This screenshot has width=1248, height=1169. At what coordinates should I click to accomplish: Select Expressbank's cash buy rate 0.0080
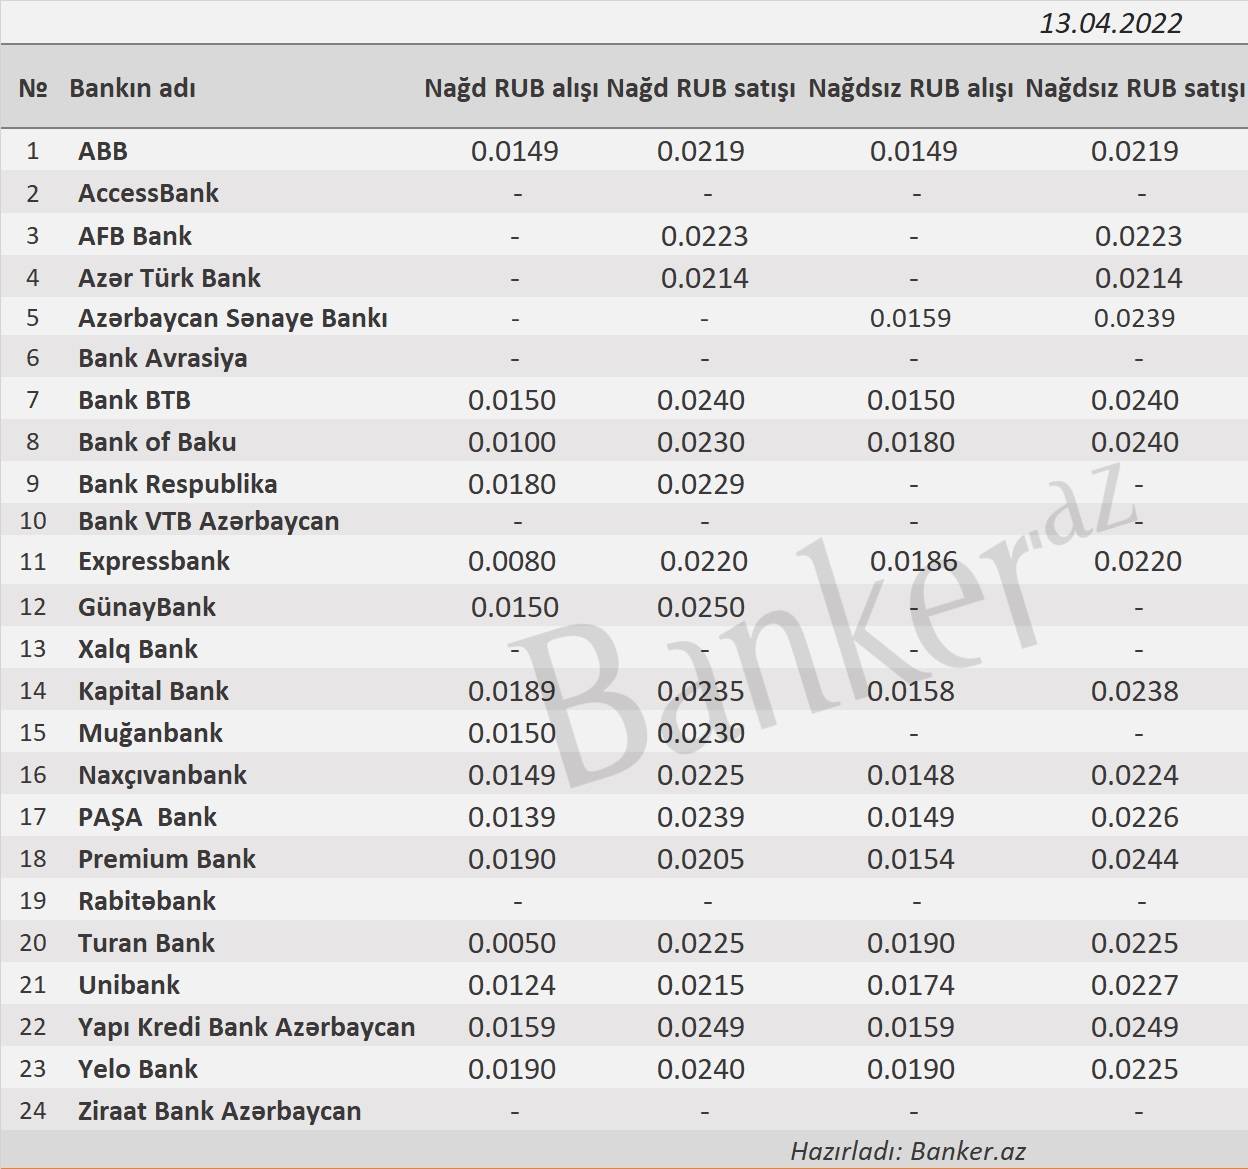click(512, 561)
